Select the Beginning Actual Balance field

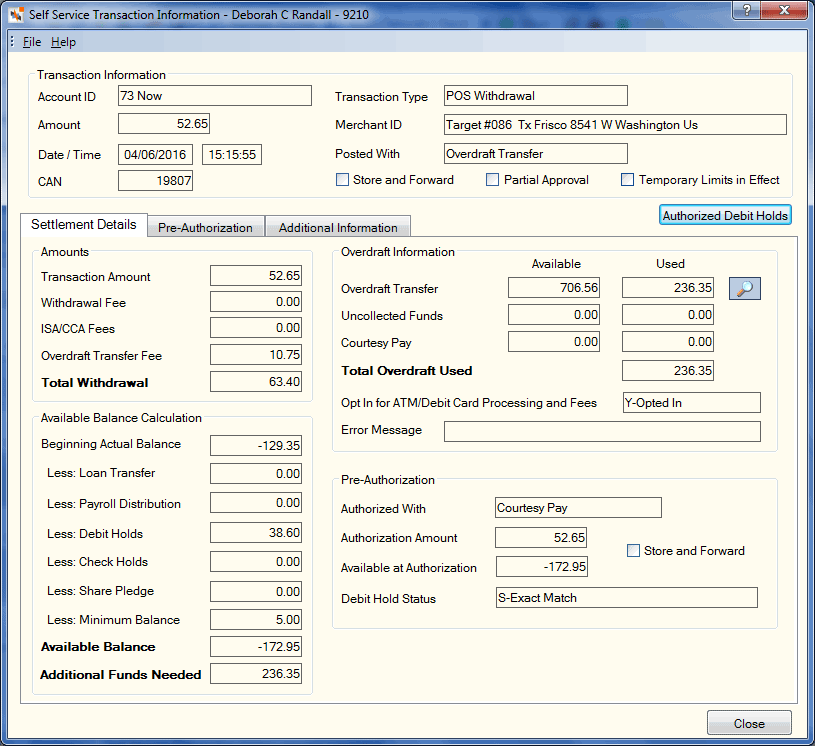pyautogui.click(x=256, y=446)
